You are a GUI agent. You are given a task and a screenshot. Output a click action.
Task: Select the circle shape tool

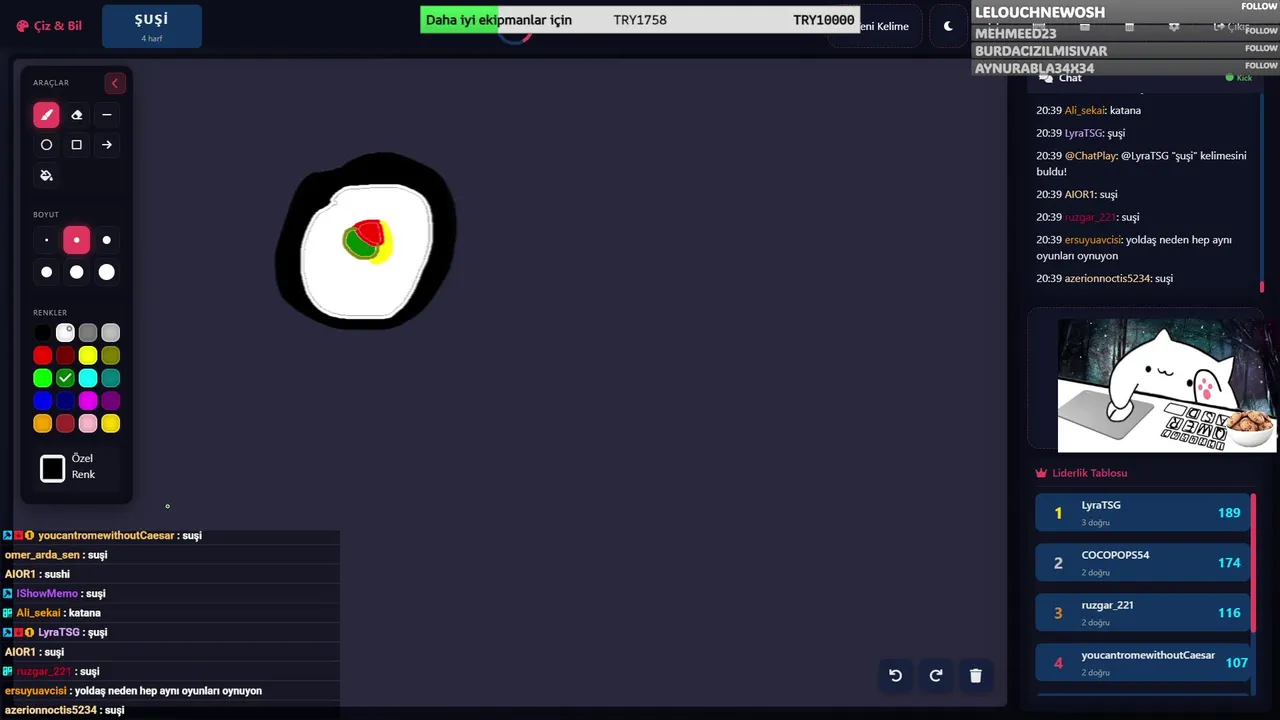[x=46, y=145]
